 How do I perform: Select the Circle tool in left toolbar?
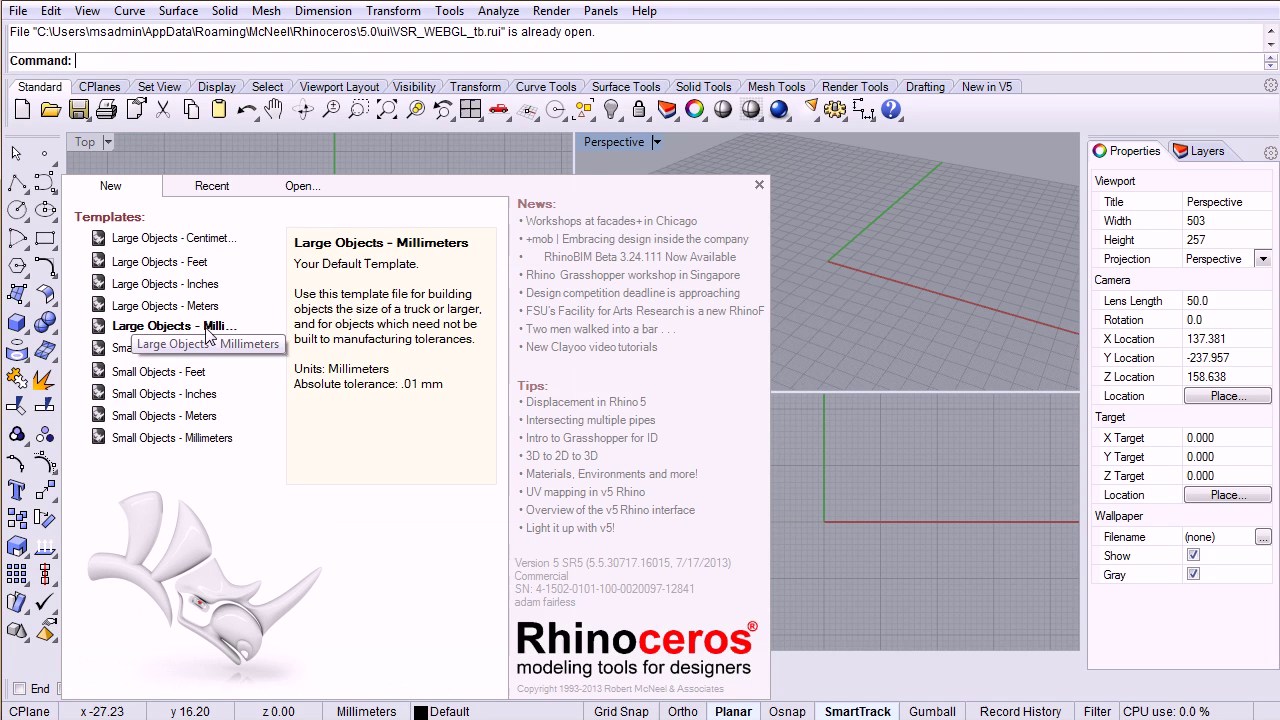tap(17, 210)
